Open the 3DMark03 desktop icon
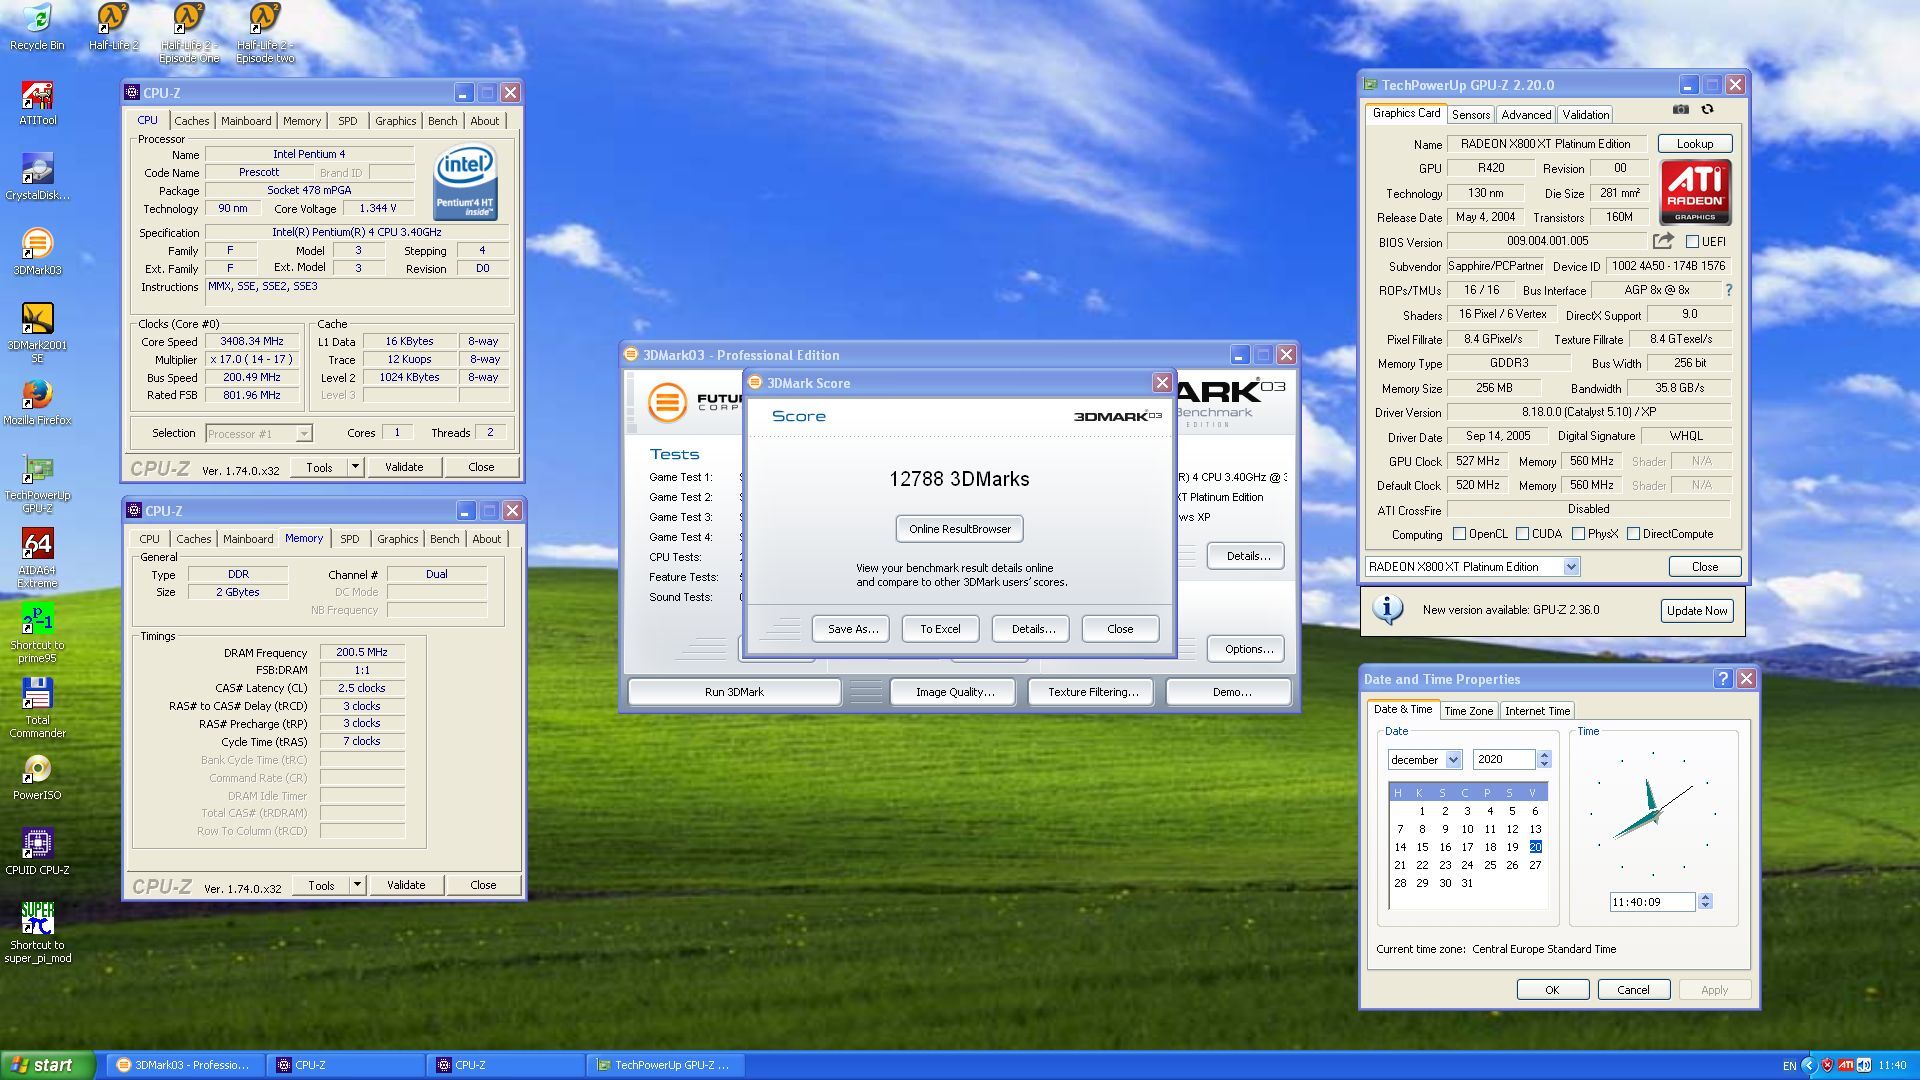The image size is (1920, 1080). coord(37,252)
